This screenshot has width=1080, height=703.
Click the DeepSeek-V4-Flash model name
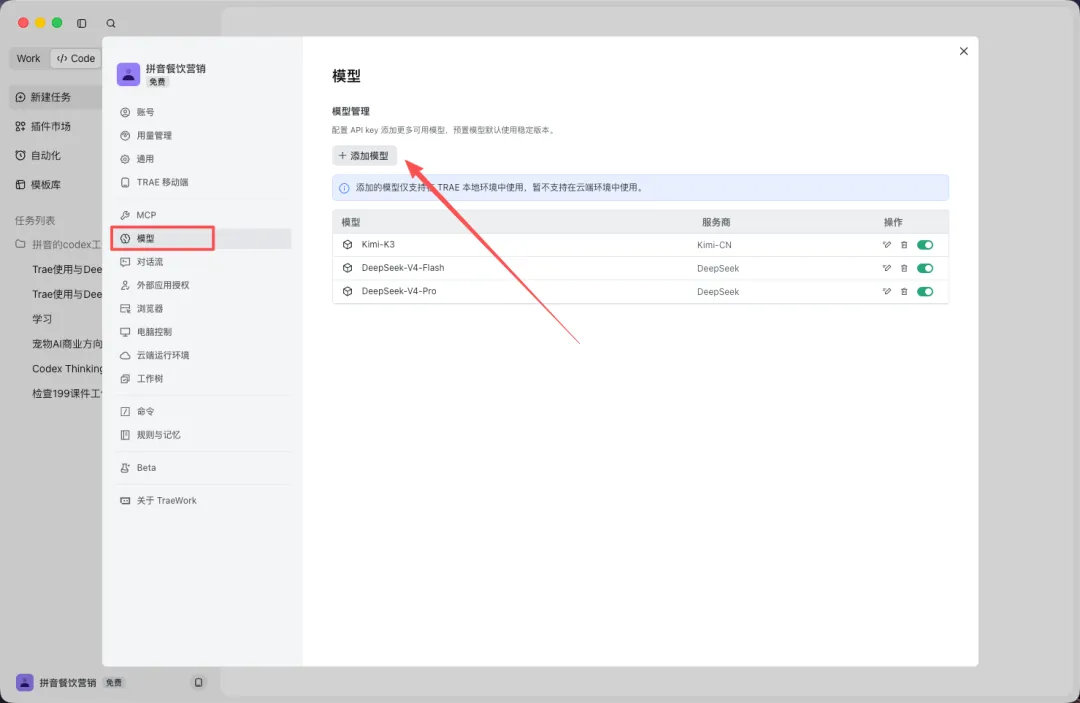click(403, 268)
